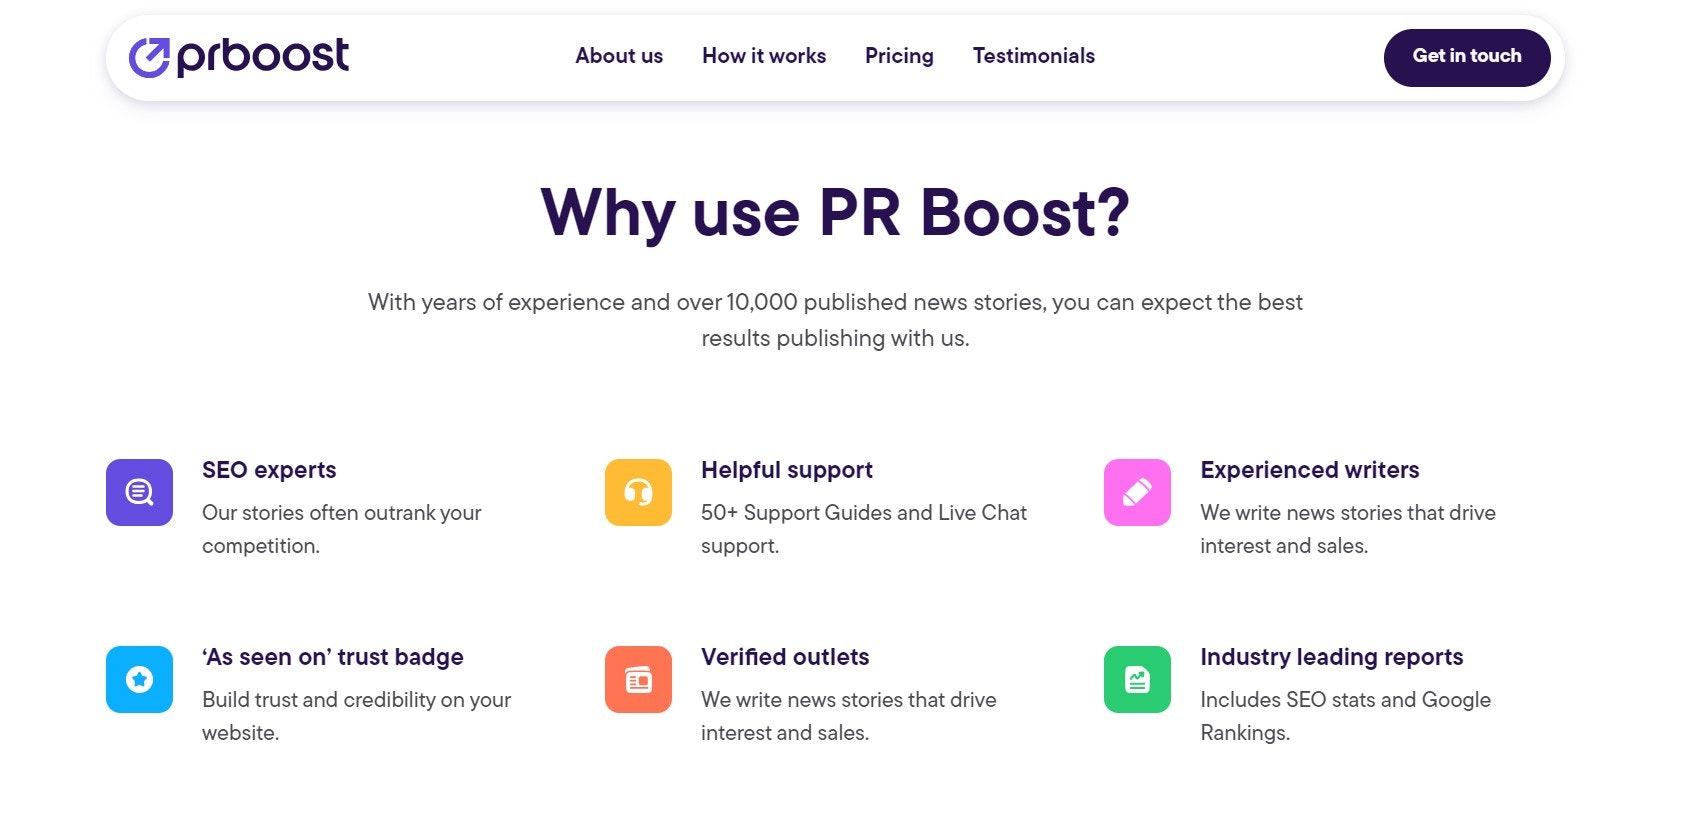Click the Get in touch button

1467,57
